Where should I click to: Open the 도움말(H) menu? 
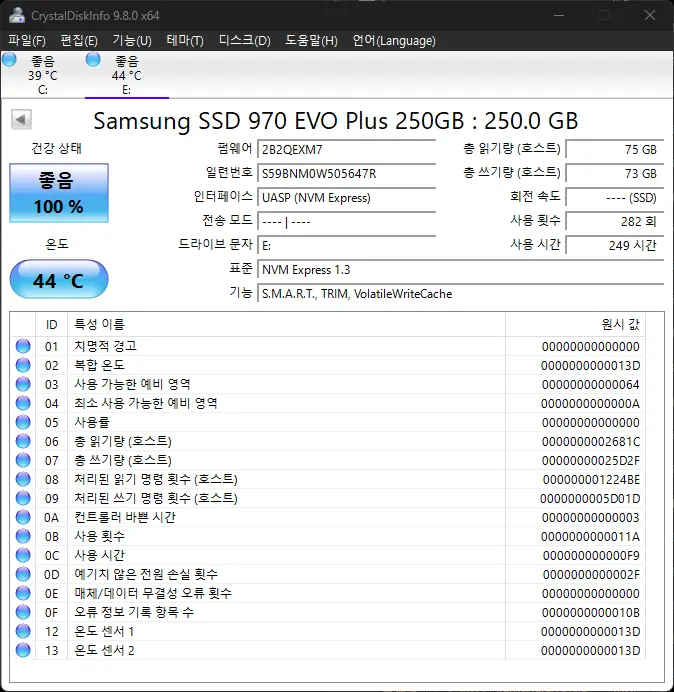pyautogui.click(x=311, y=41)
